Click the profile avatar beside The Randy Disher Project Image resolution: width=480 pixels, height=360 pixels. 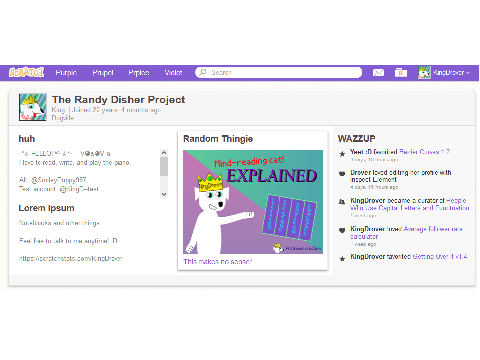pos(33,107)
